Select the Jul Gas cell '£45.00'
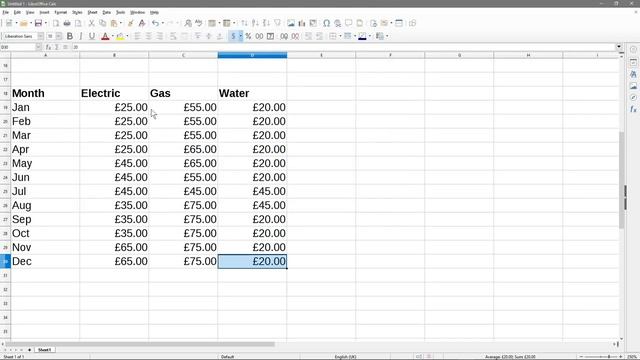Screen dimensions: 640x360 tap(183, 191)
